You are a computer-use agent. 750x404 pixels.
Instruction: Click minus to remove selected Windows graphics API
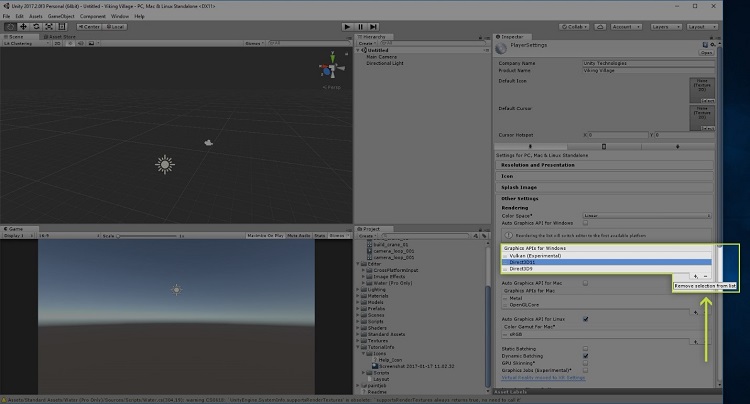[x=706, y=275]
